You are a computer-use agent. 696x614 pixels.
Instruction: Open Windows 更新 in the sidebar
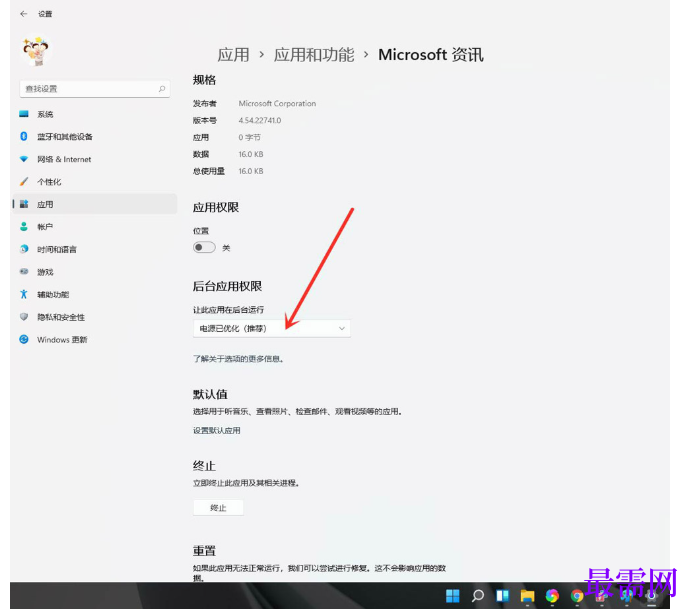[x=94, y=340]
